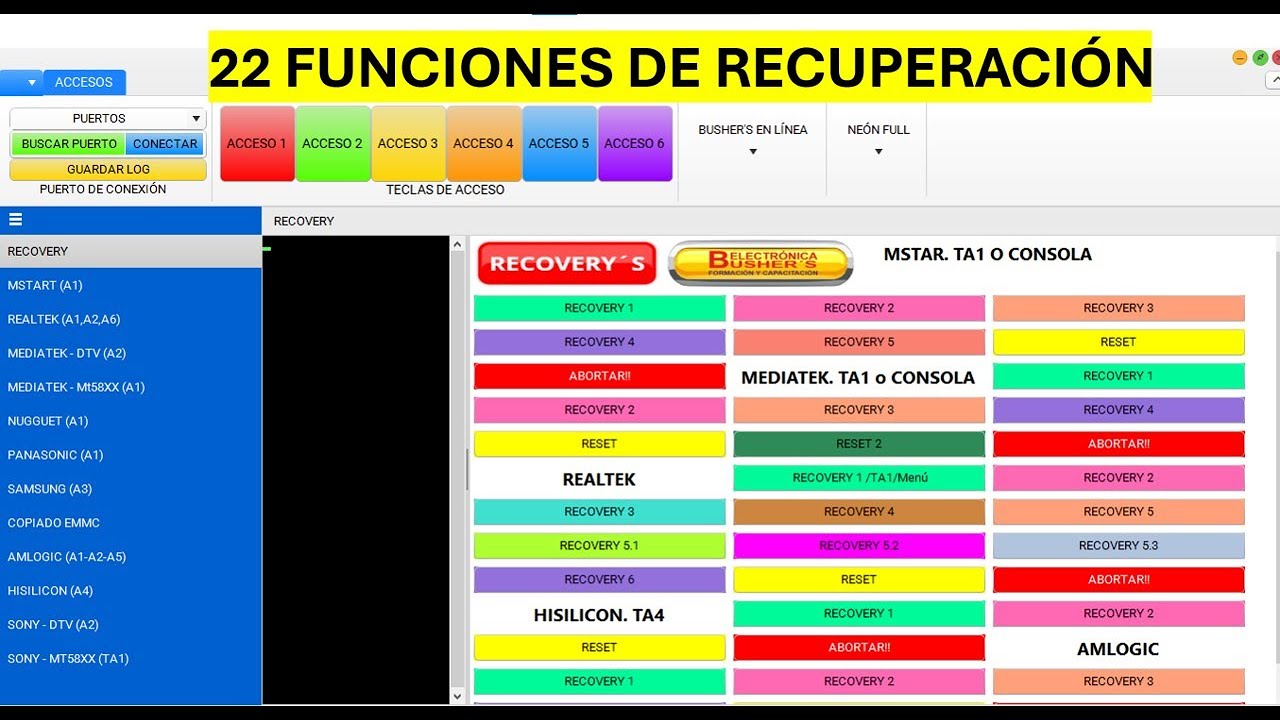Click ABORTAR!! beside RESET 2
Screen dimensions: 1280x720
tap(1119, 444)
